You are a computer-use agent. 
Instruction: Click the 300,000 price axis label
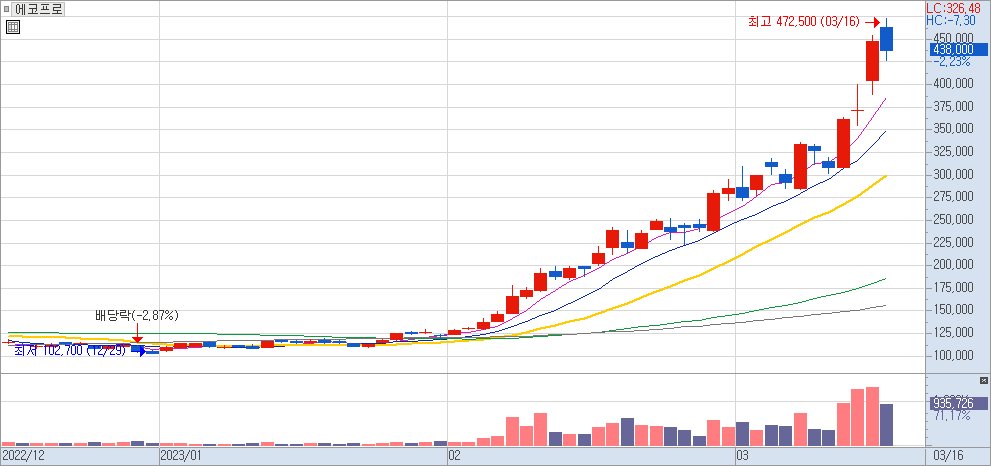pos(954,175)
